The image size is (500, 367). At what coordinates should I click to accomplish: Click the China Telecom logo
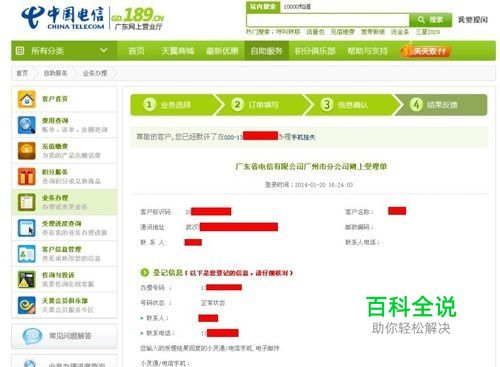tap(63, 17)
